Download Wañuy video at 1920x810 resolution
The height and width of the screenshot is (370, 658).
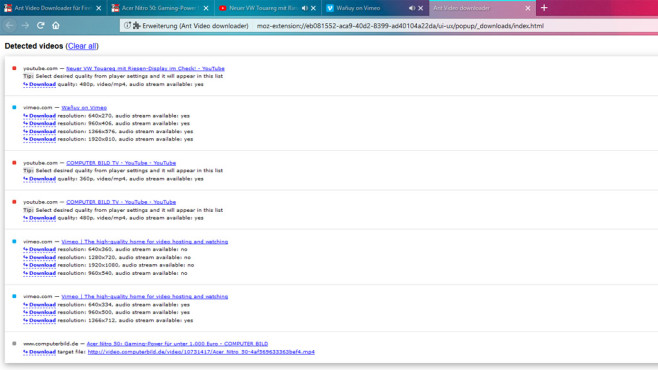tap(39, 139)
